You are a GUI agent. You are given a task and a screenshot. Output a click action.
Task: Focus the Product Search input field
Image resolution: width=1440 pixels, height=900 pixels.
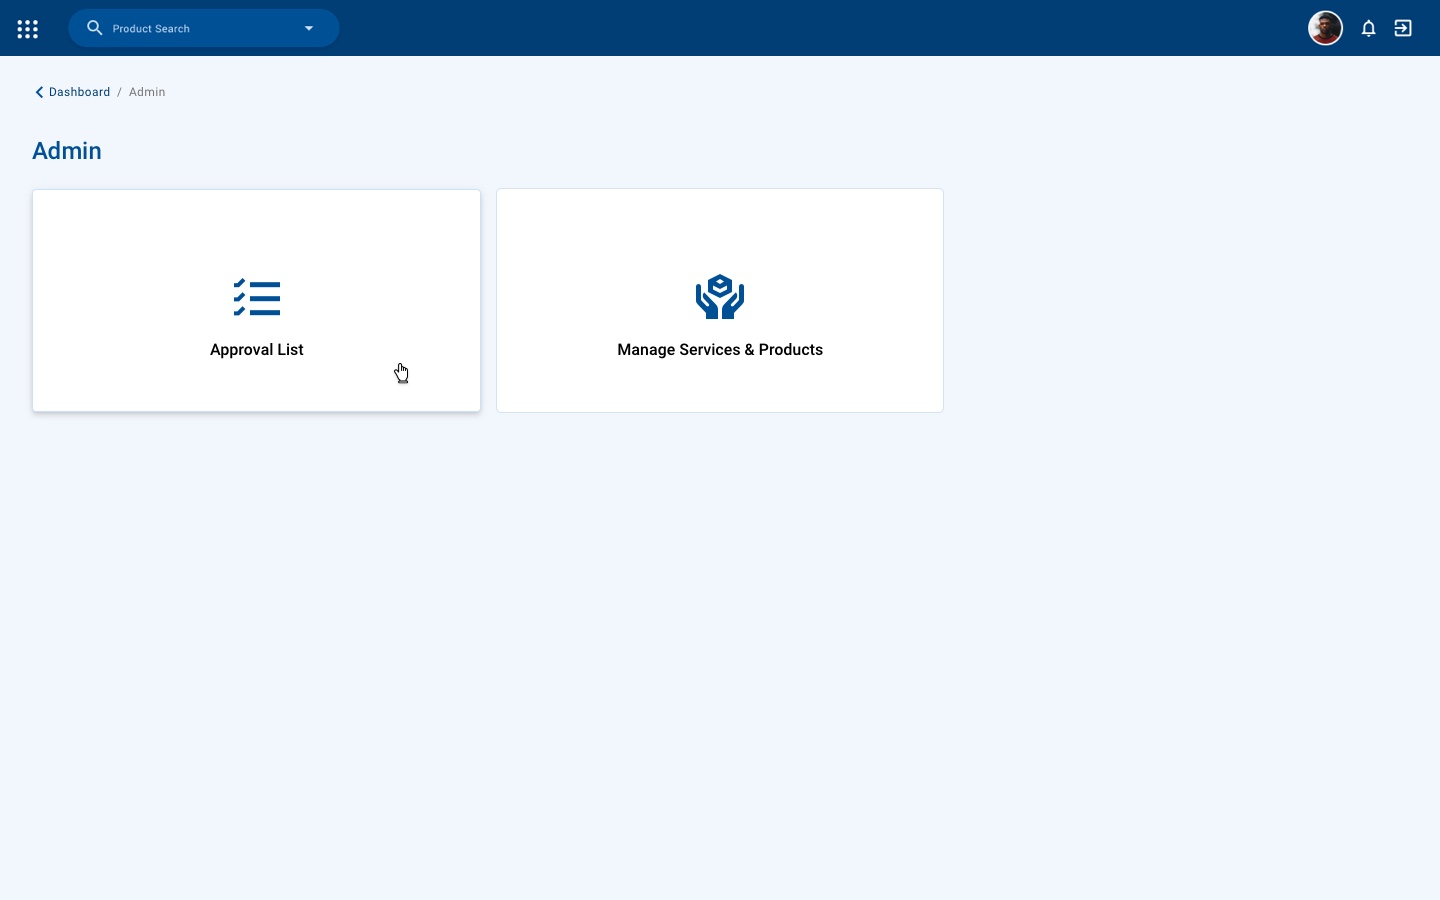(203, 29)
